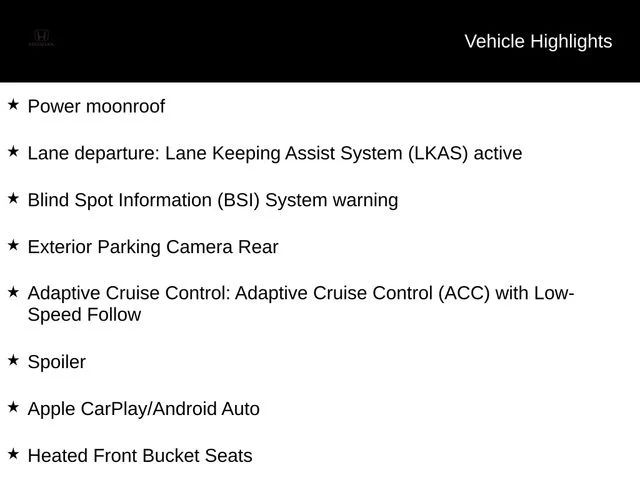Select the Apple CarPlay/Android Auto text
Screen dimensions: 640x480
144,409
